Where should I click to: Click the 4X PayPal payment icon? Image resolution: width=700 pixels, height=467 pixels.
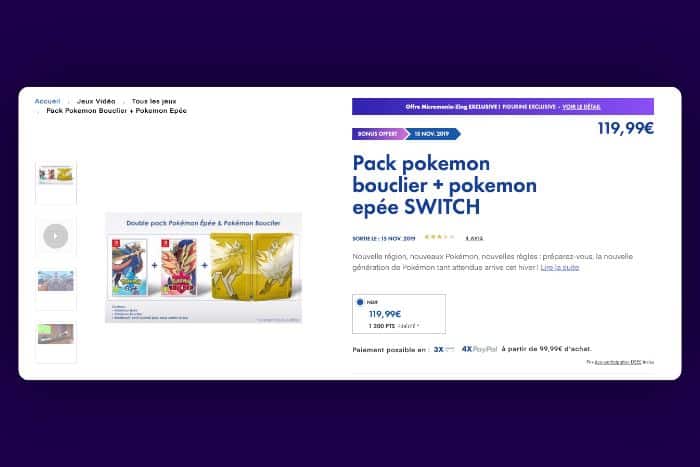pos(479,349)
